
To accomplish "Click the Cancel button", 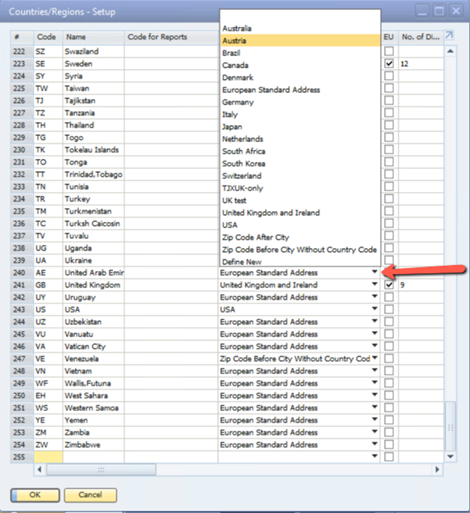I will (x=90, y=495).
